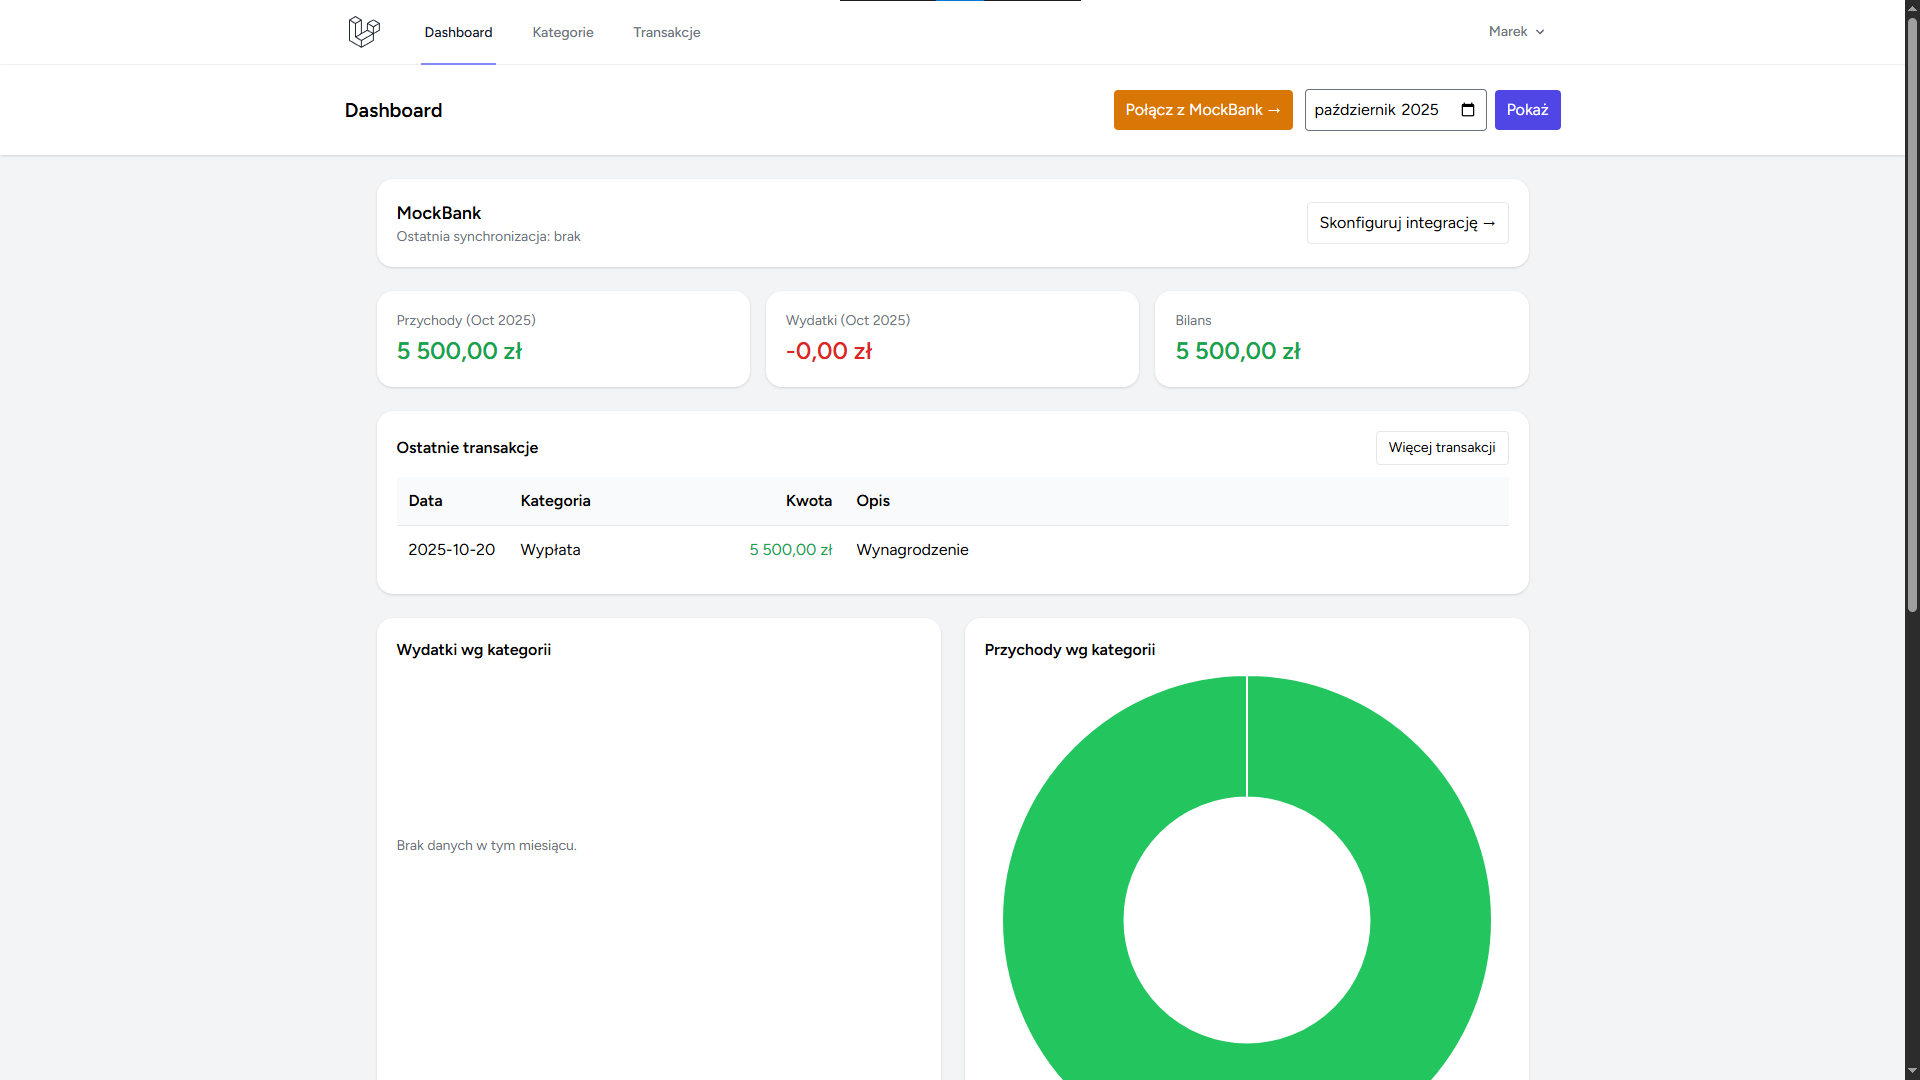Click the Przychody wg kategorii heading

(1069, 650)
